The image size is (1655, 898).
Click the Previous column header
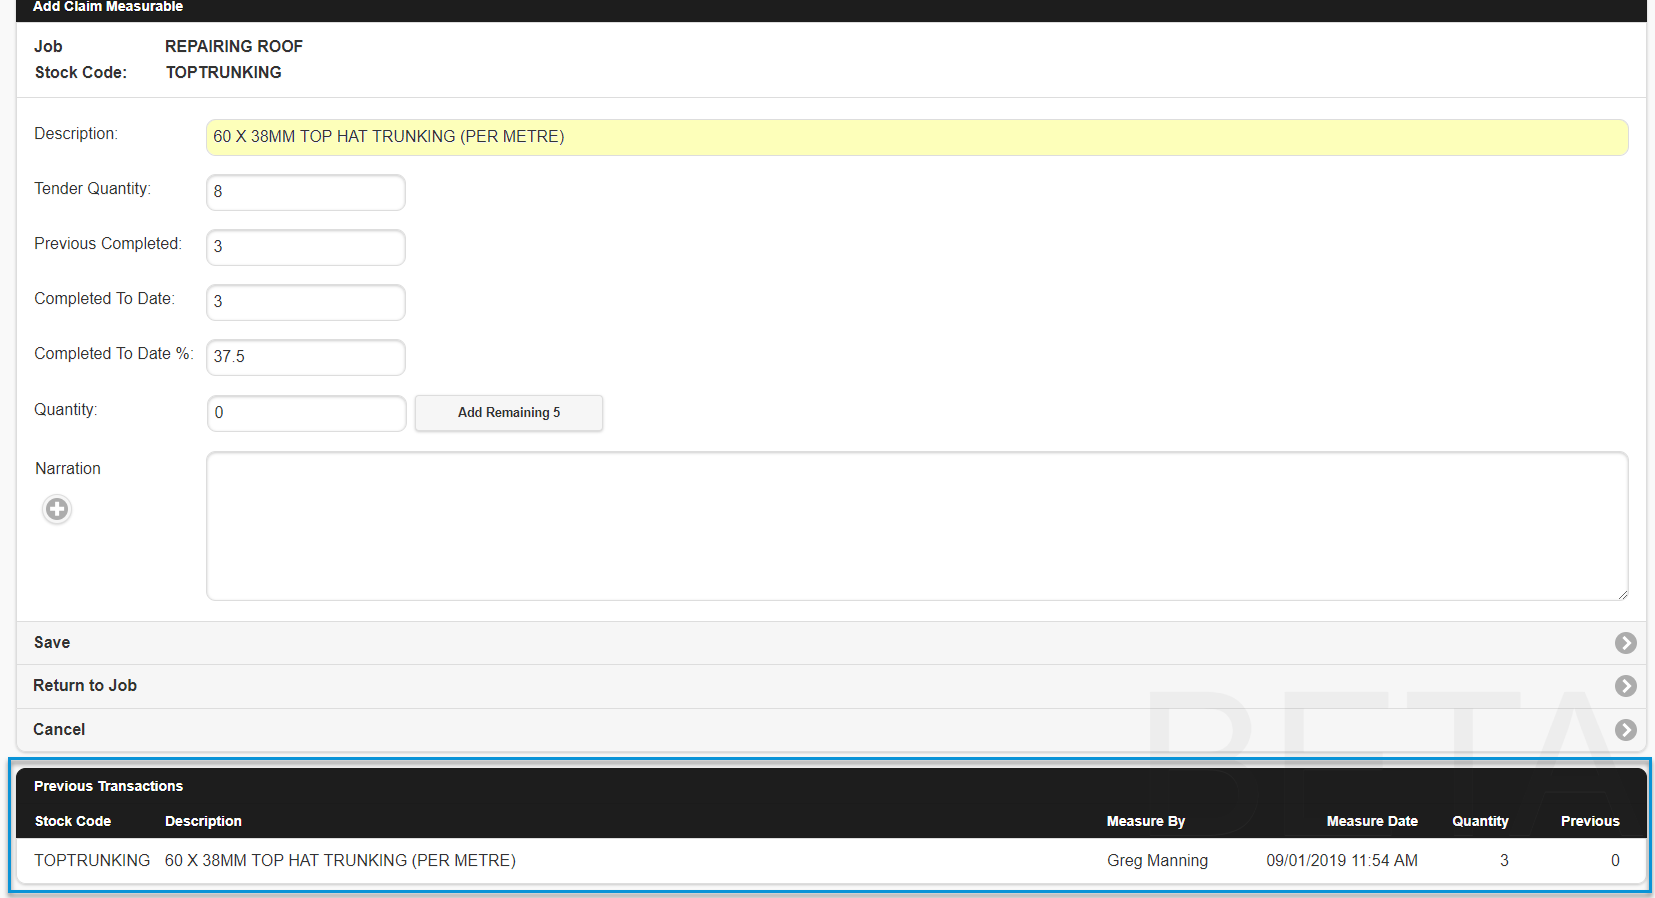point(1590,821)
